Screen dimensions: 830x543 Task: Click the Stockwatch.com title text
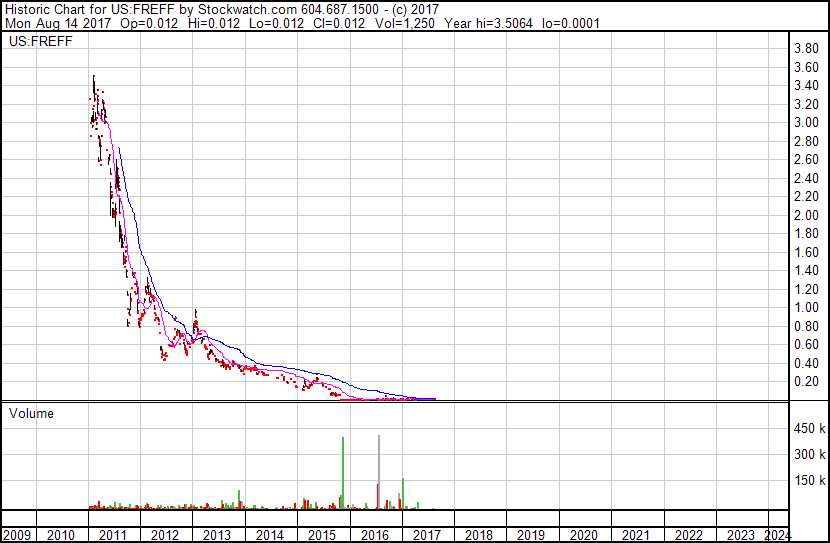tap(247, 10)
